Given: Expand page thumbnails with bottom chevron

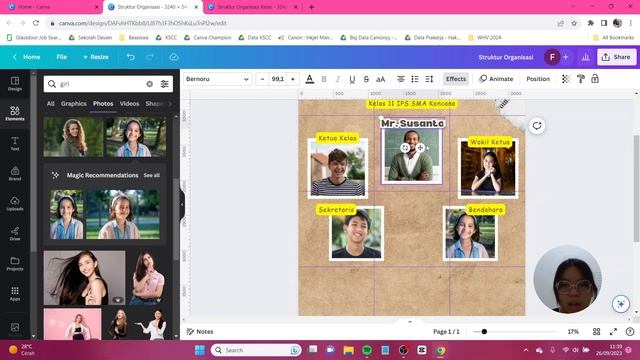Looking at the screenshot, I should click(410, 322).
